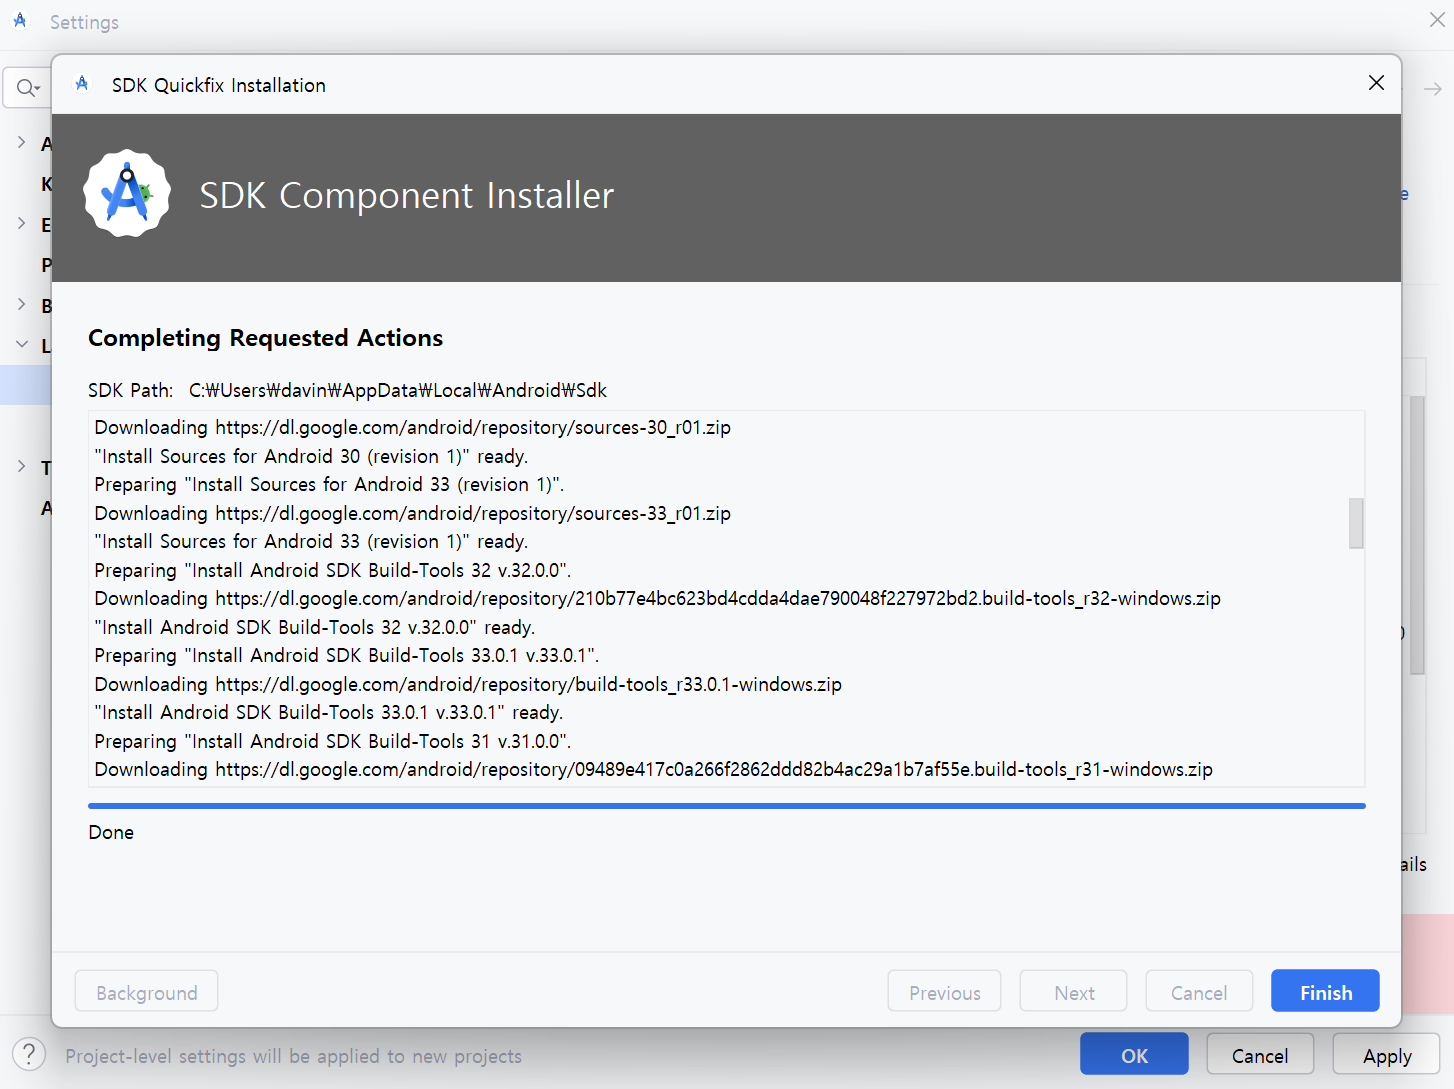Viewport: 1454px width, 1089px height.
Task: Click the 'Sources for Android 33' ready line
Action: click(x=311, y=541)
